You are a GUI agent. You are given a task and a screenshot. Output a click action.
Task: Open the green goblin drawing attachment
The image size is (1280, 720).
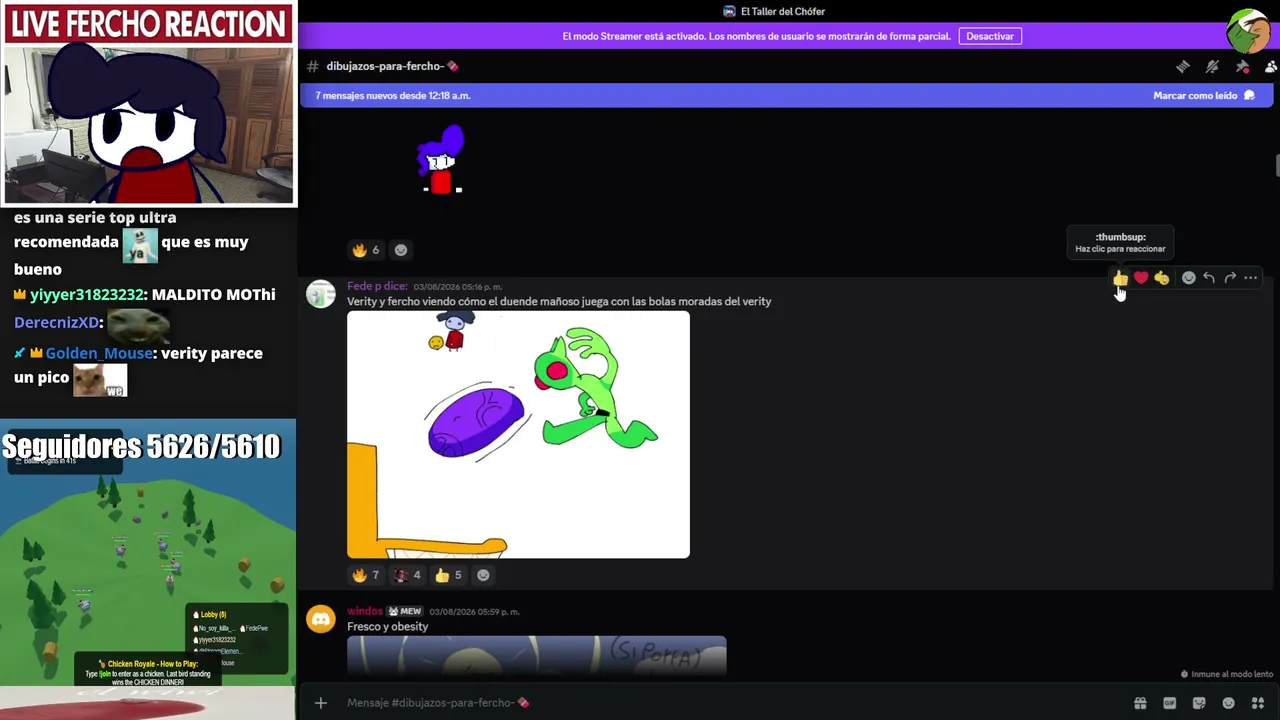tap(518, 434)
